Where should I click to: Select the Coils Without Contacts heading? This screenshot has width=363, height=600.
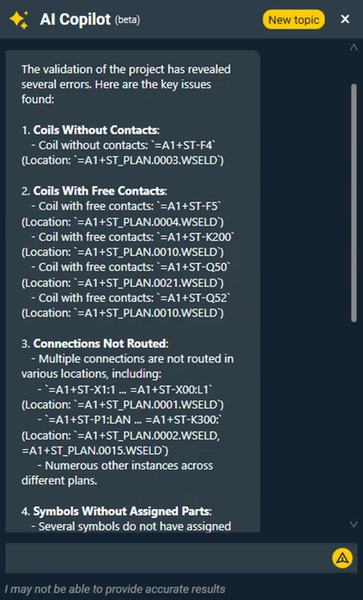coord(96,130)
